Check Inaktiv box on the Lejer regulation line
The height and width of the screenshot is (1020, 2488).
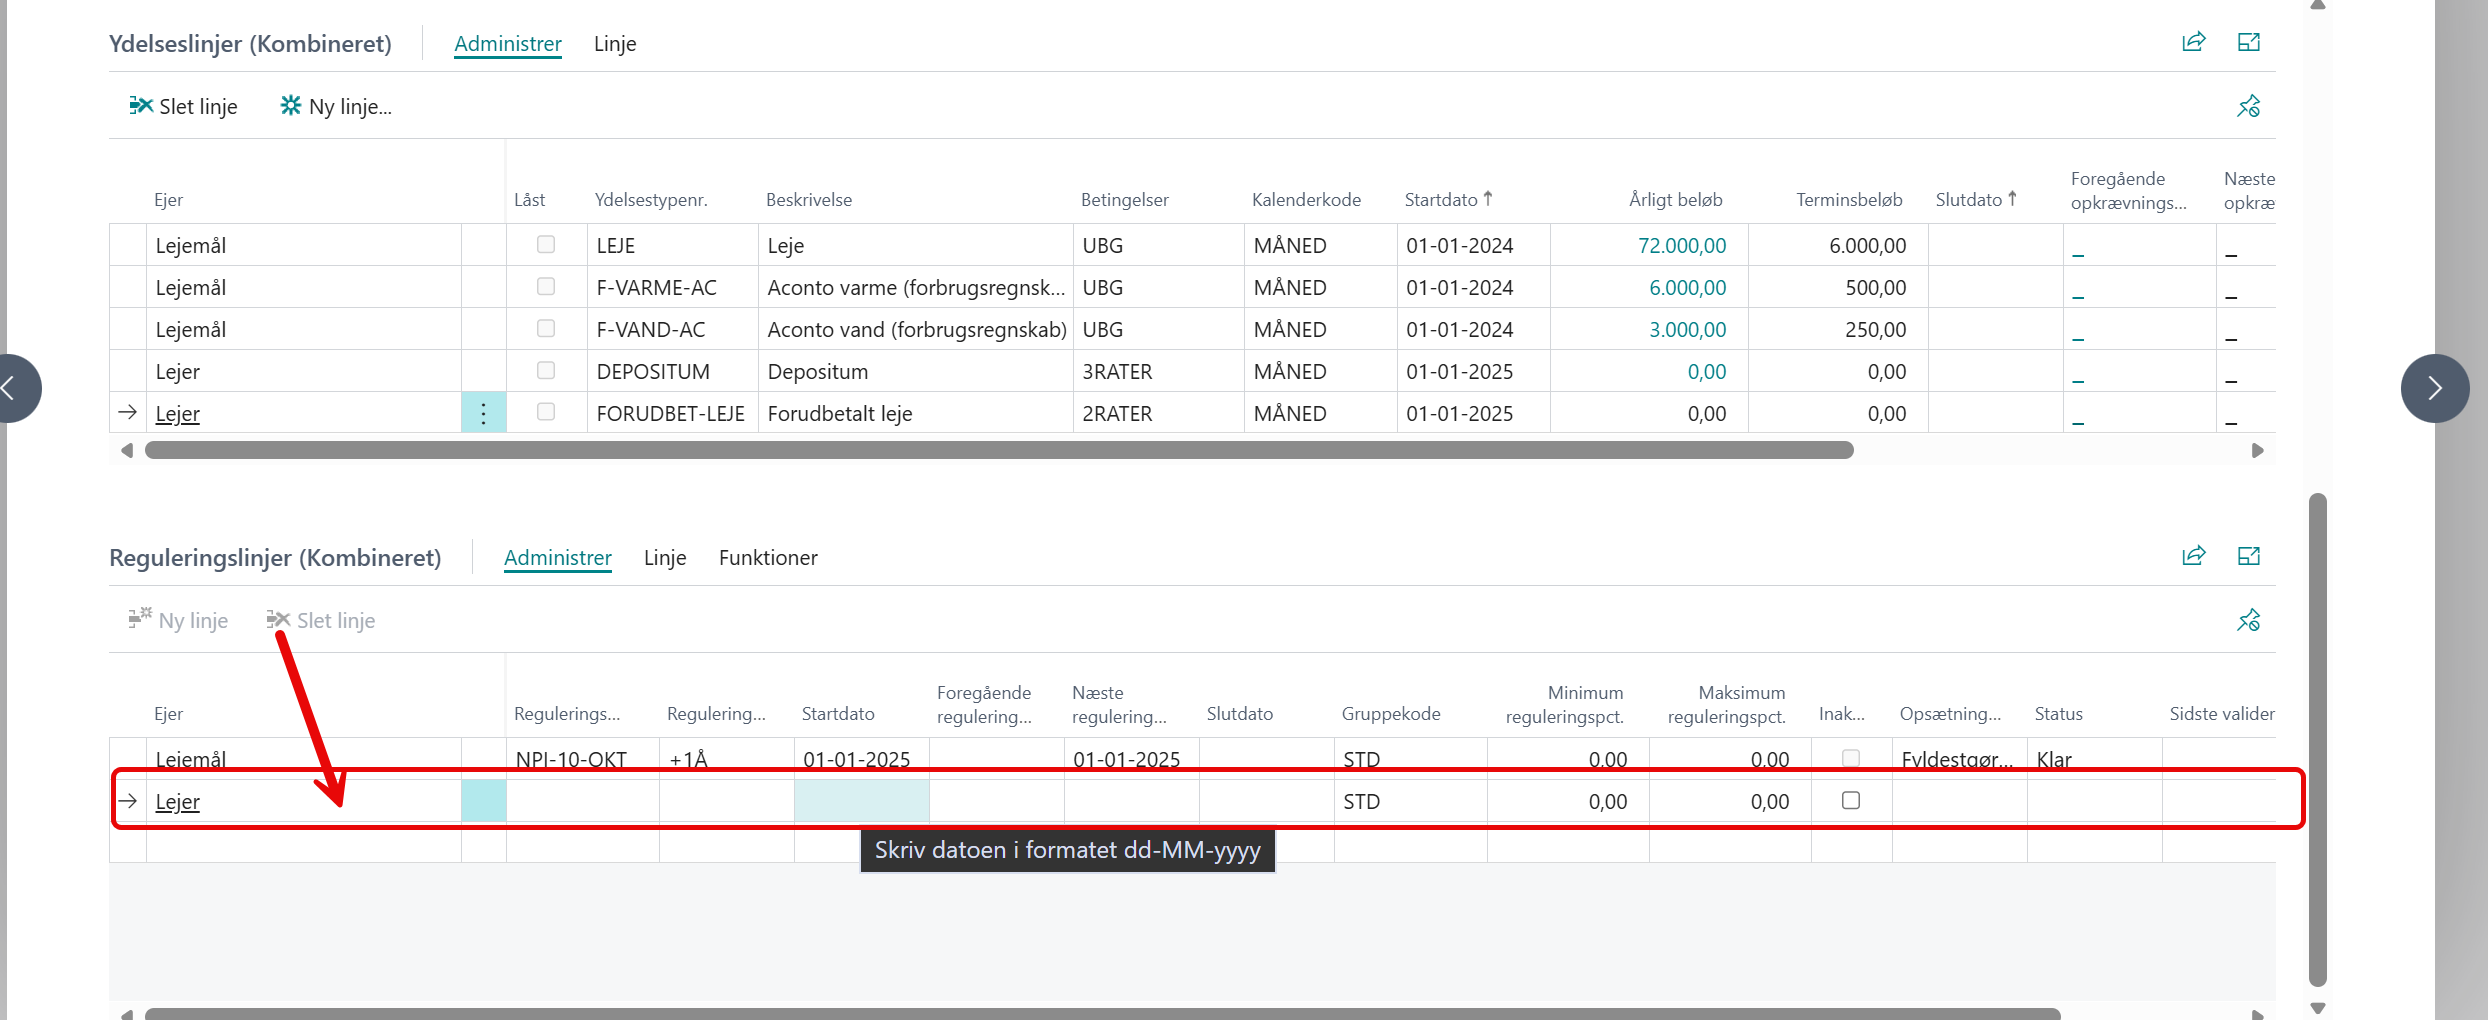1850,801
